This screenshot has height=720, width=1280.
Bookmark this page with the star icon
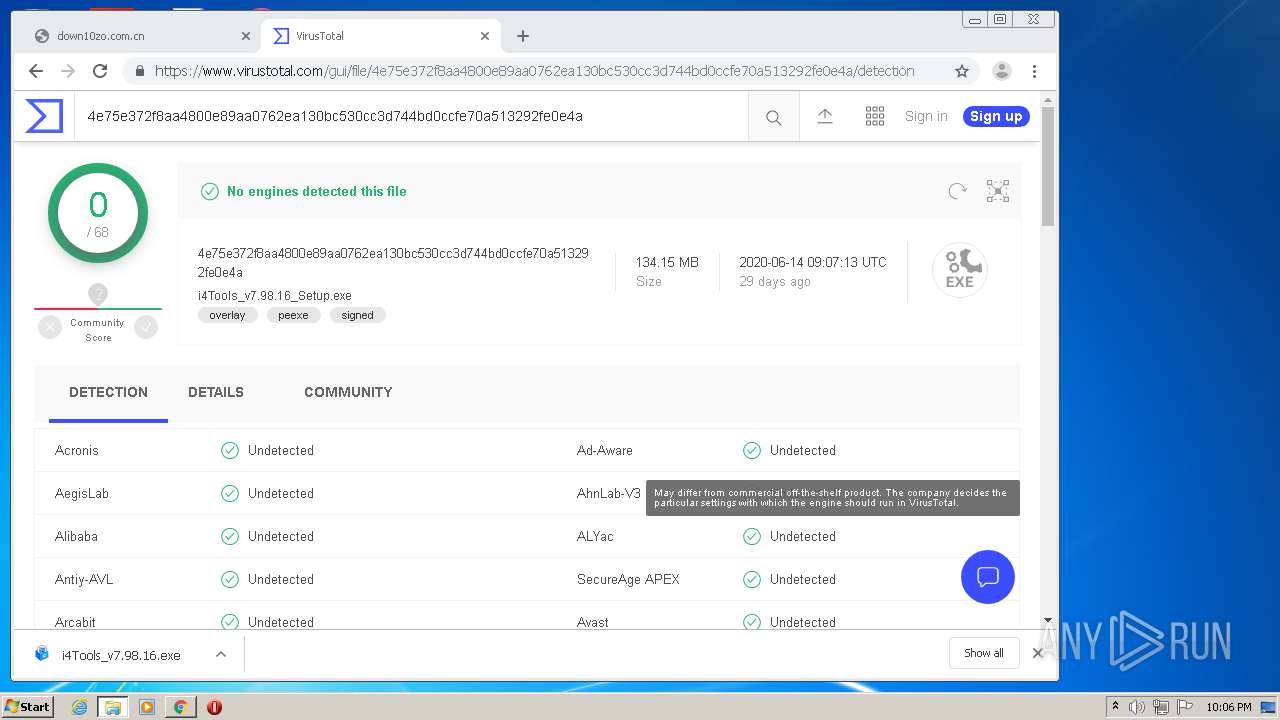click(x=962, y=71)
